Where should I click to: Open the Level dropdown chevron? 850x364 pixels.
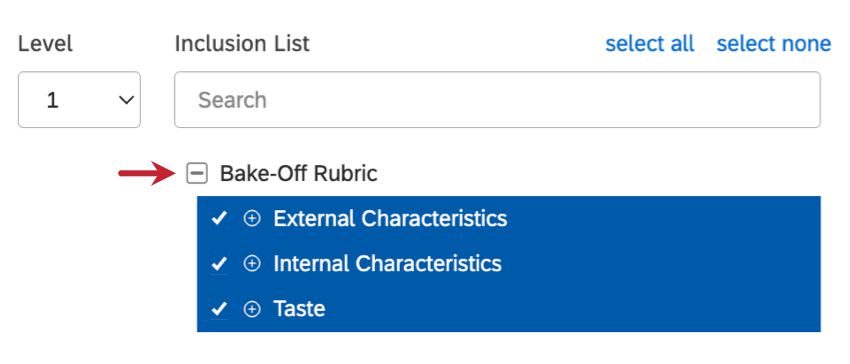point(126,100)
